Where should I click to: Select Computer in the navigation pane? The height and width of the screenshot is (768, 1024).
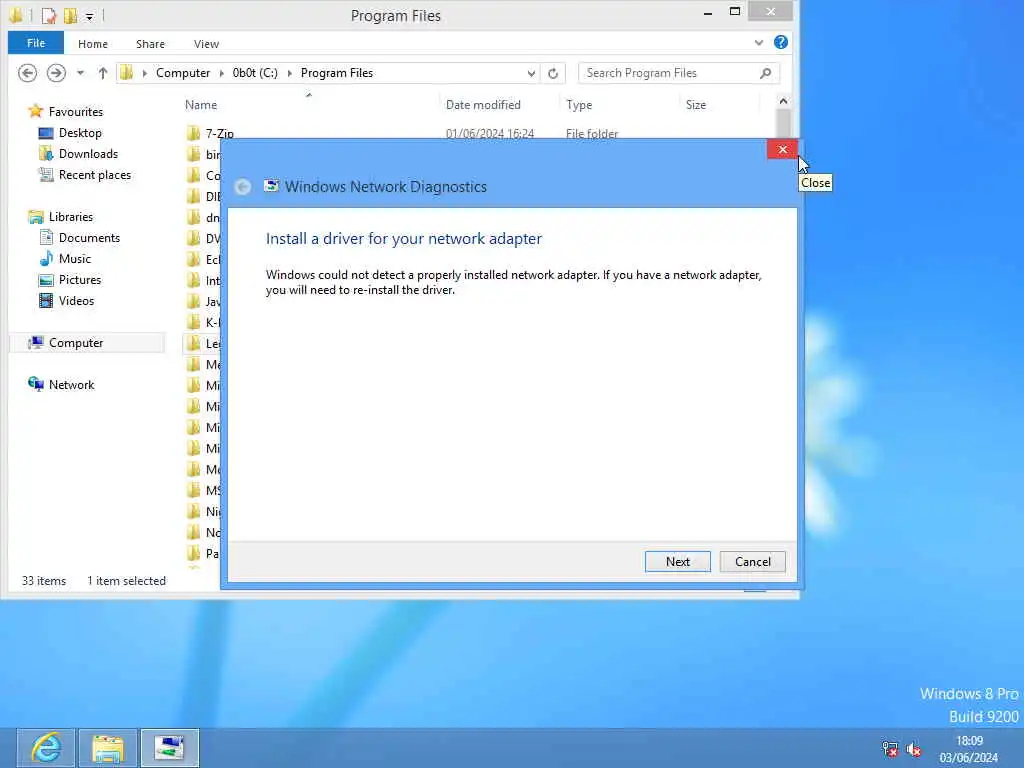tap(76, 343)
